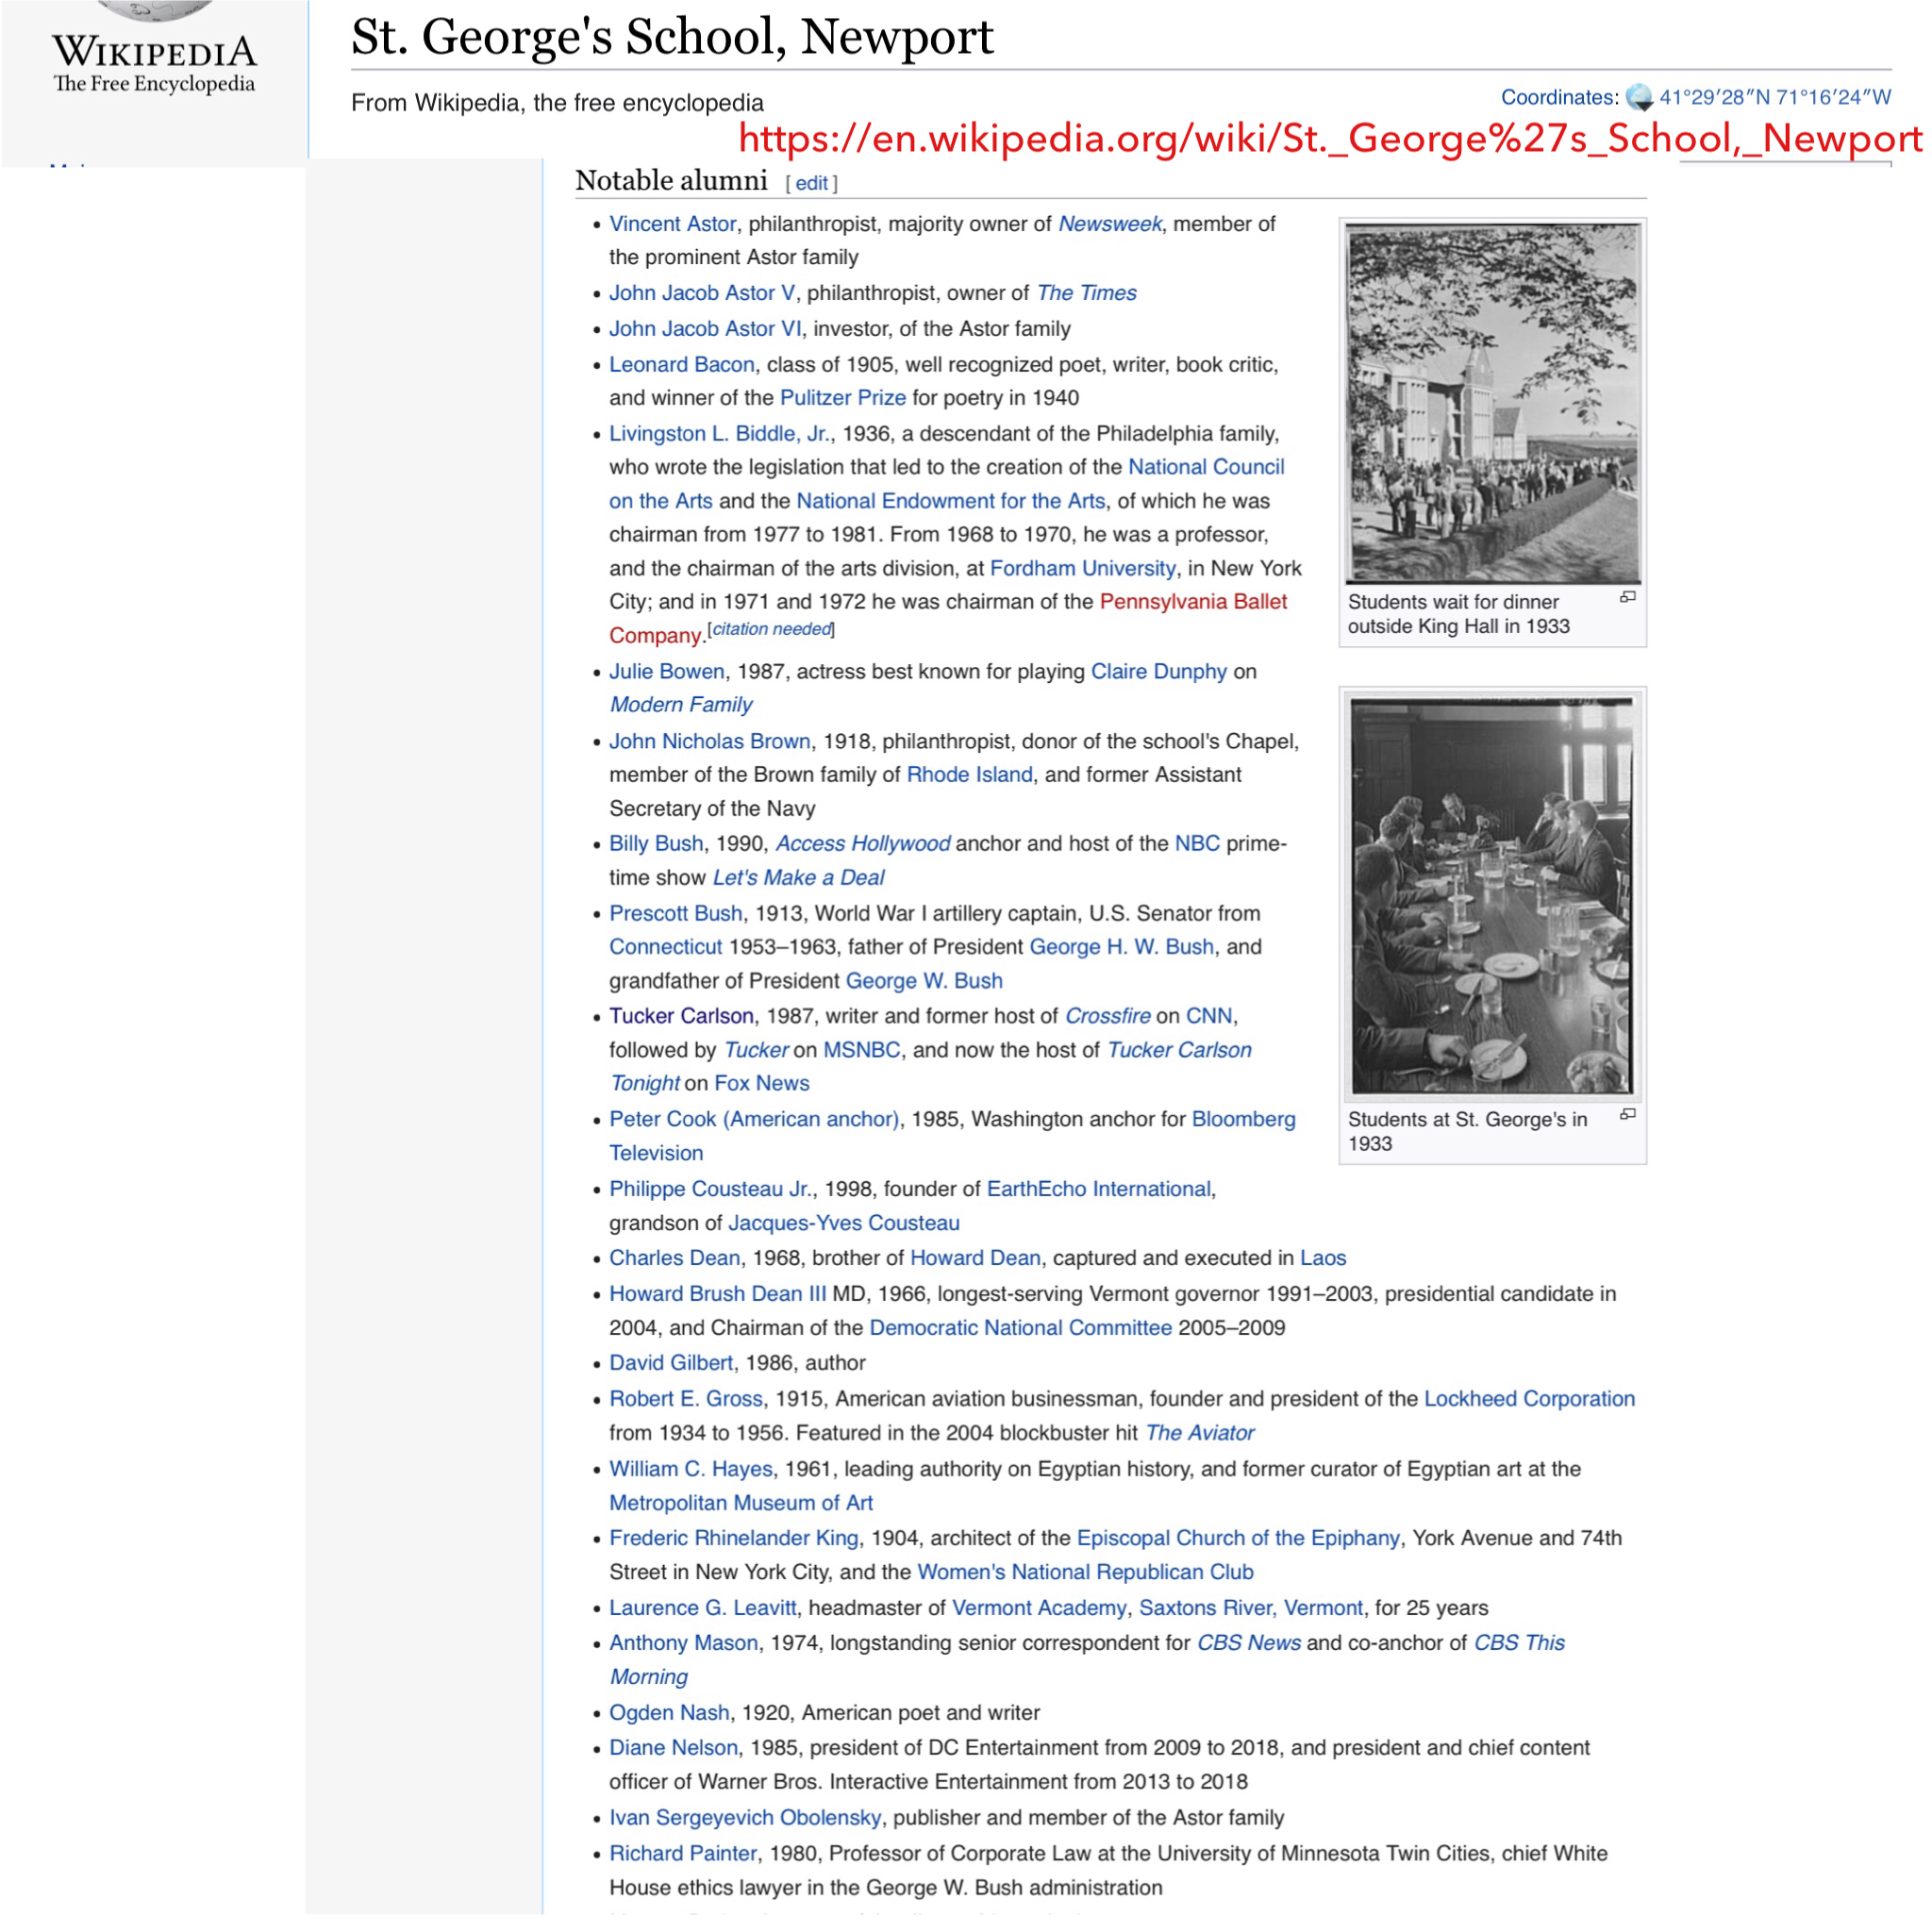The image size is (1932, 1932).
Task: Open Livingston L. Biddle, Jr. article
Action: 719,434
